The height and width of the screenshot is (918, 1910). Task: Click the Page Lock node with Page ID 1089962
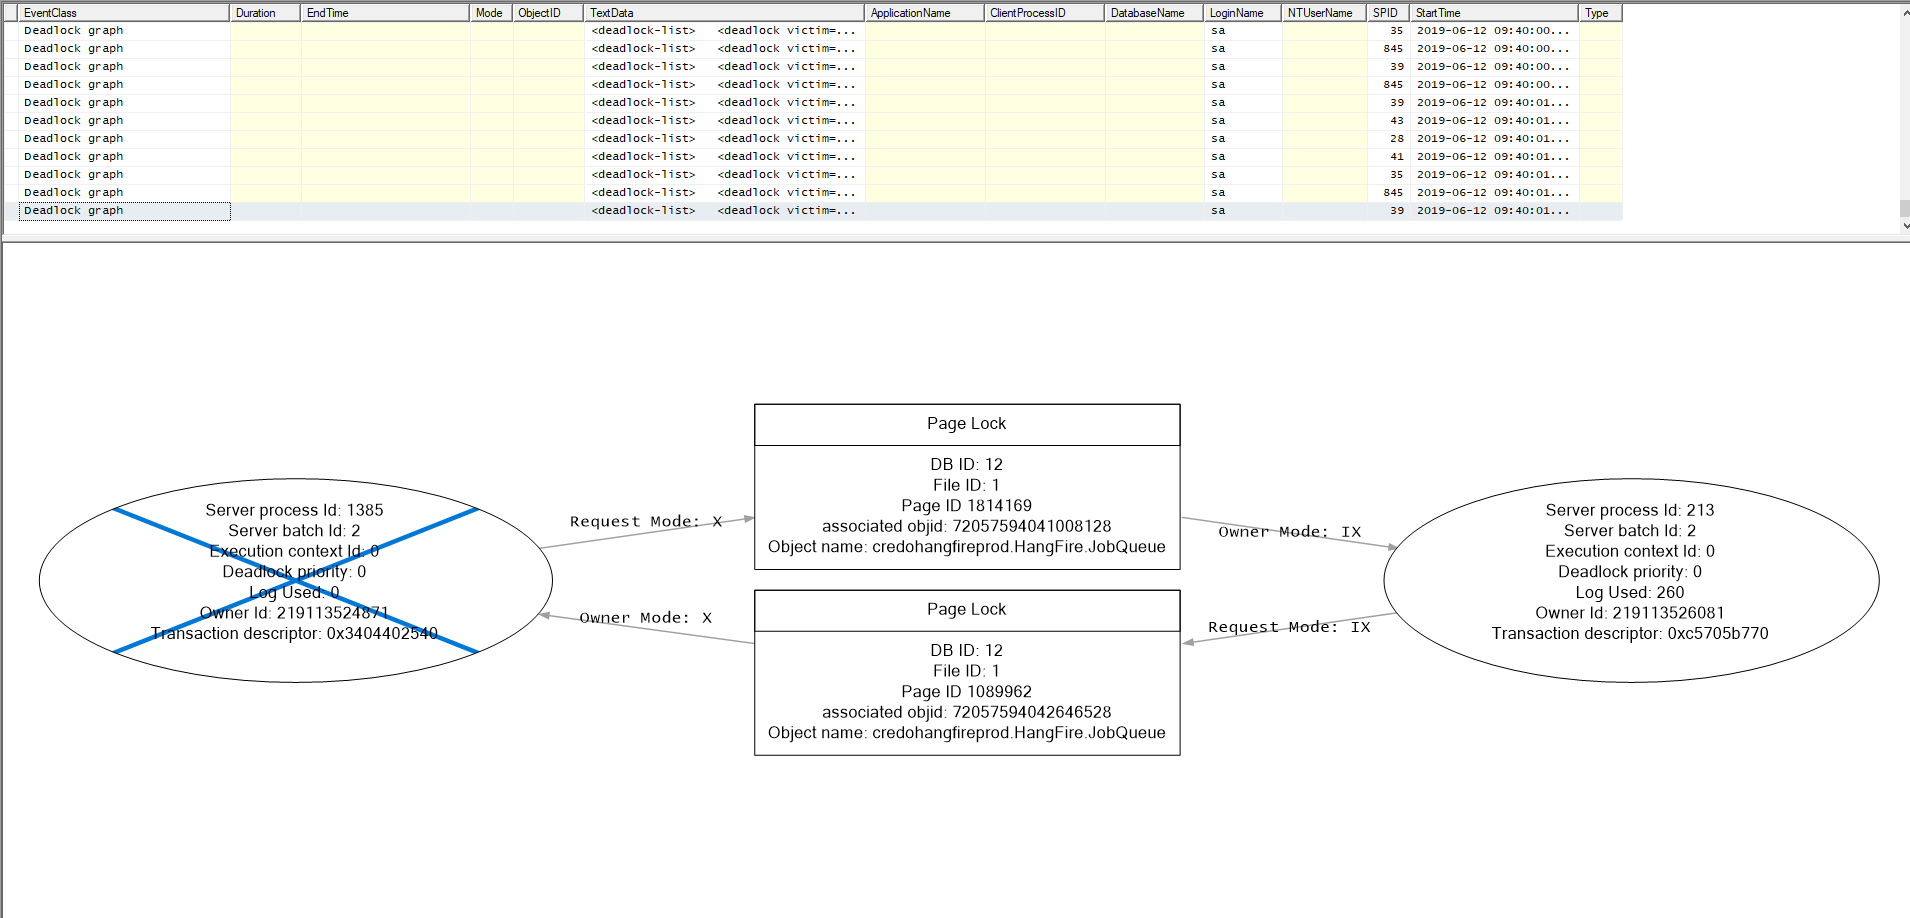point(966,672)
